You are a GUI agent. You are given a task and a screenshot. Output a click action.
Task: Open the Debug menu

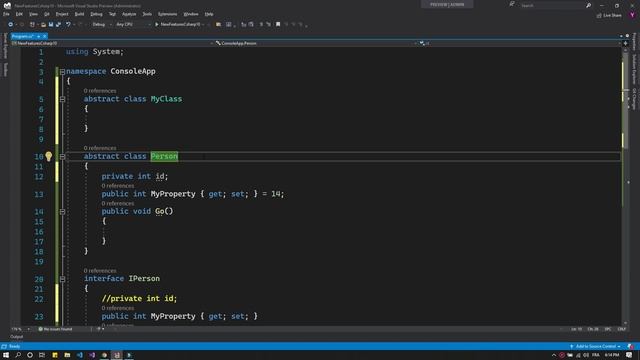(x=96, y=14)
